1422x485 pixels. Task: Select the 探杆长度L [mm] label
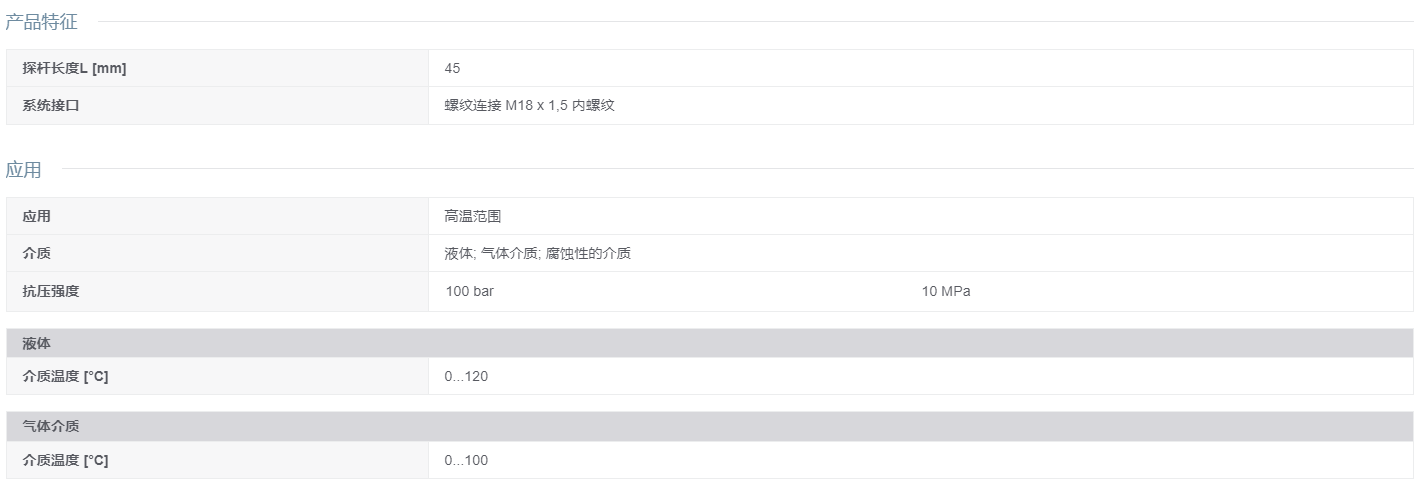[74, 68]
